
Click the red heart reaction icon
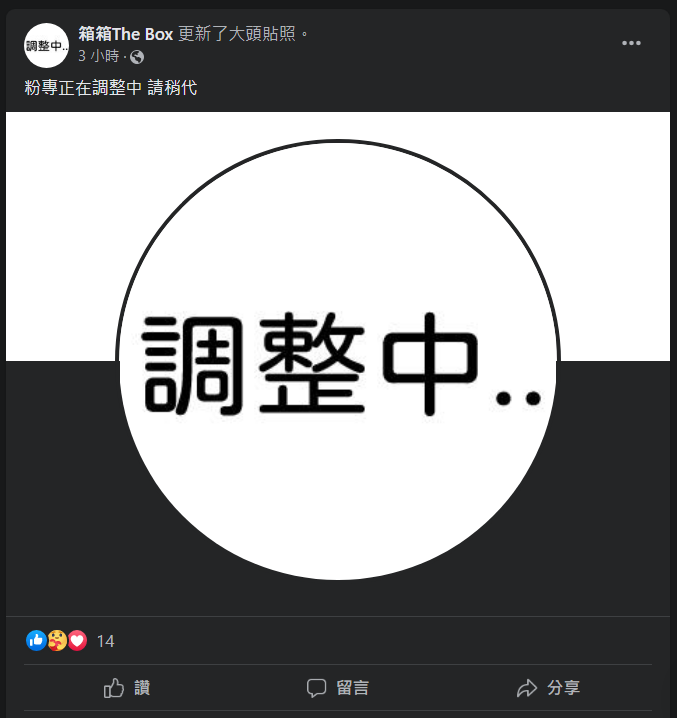click(x=77, y=640)
